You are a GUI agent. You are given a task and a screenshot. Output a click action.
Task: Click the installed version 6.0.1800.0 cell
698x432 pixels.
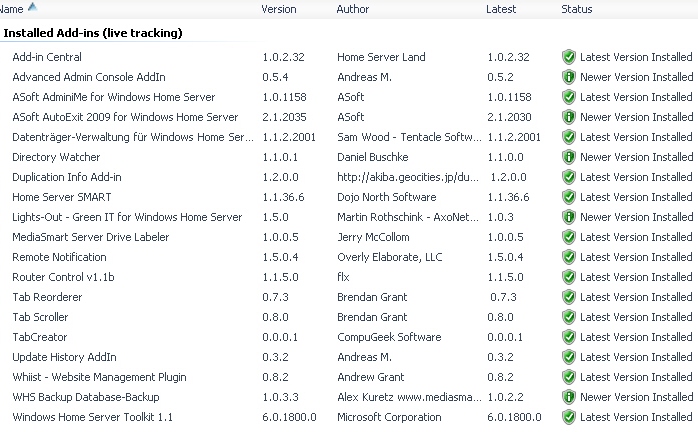point(289,417)
